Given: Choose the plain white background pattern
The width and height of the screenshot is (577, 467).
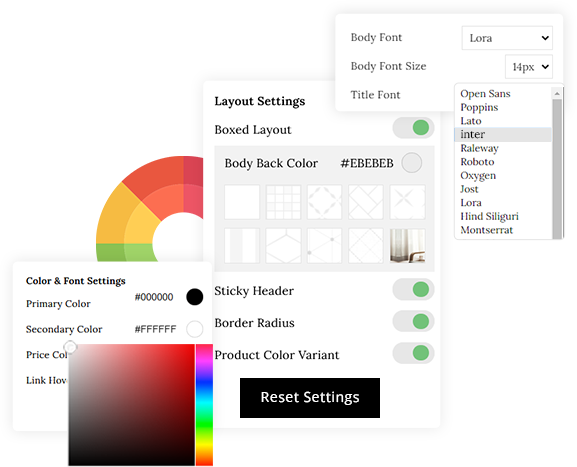Looking at the screenshot, I should (242, 202).
